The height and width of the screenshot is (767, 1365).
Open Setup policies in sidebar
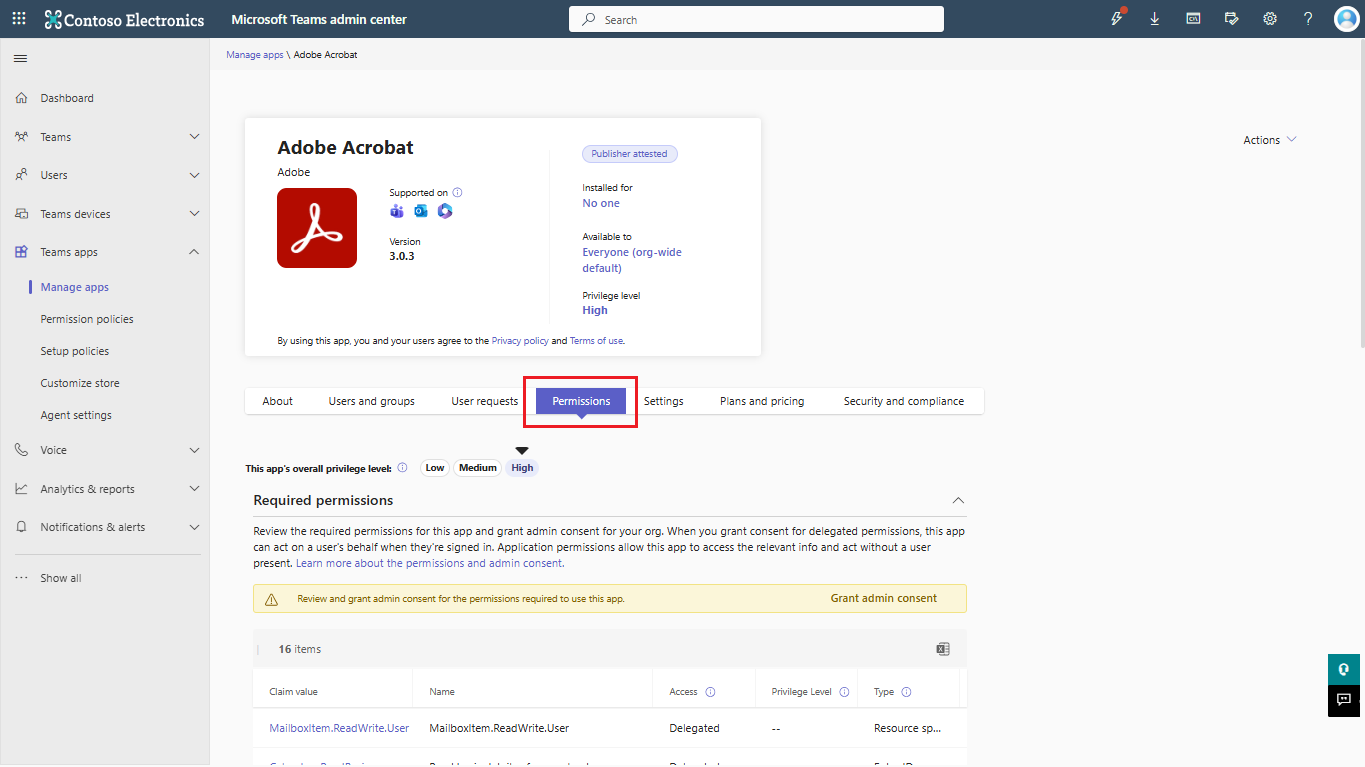click(x=75, y=351)
